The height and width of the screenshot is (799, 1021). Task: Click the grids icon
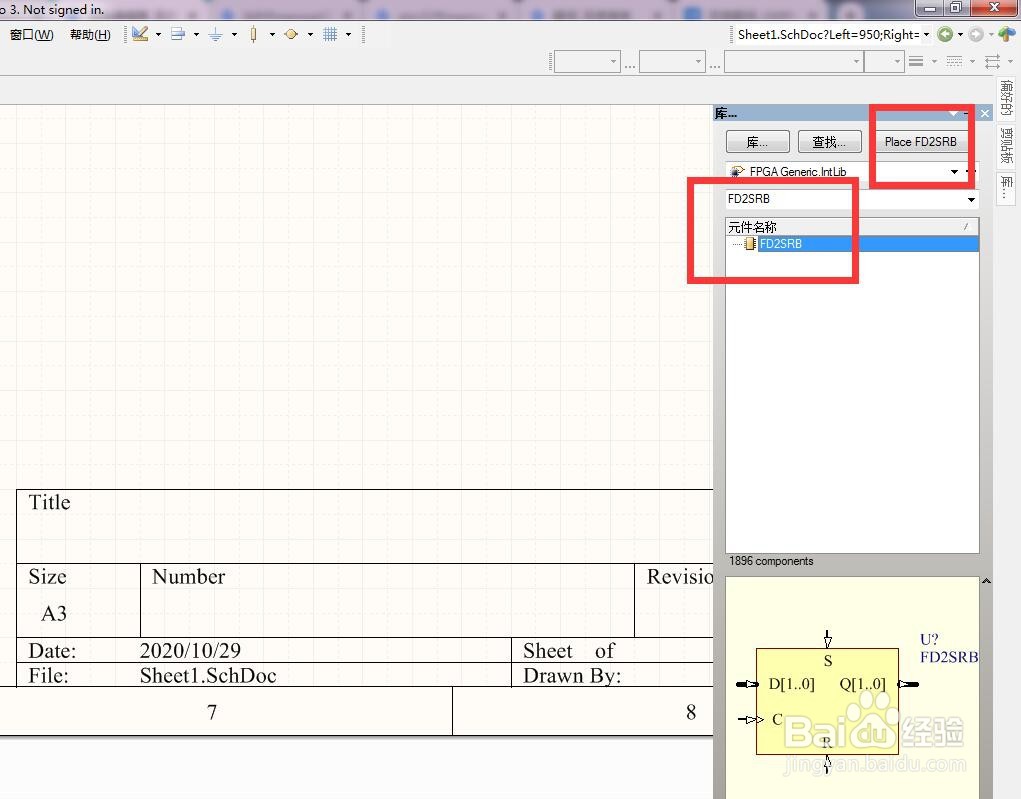pos(330,34)
